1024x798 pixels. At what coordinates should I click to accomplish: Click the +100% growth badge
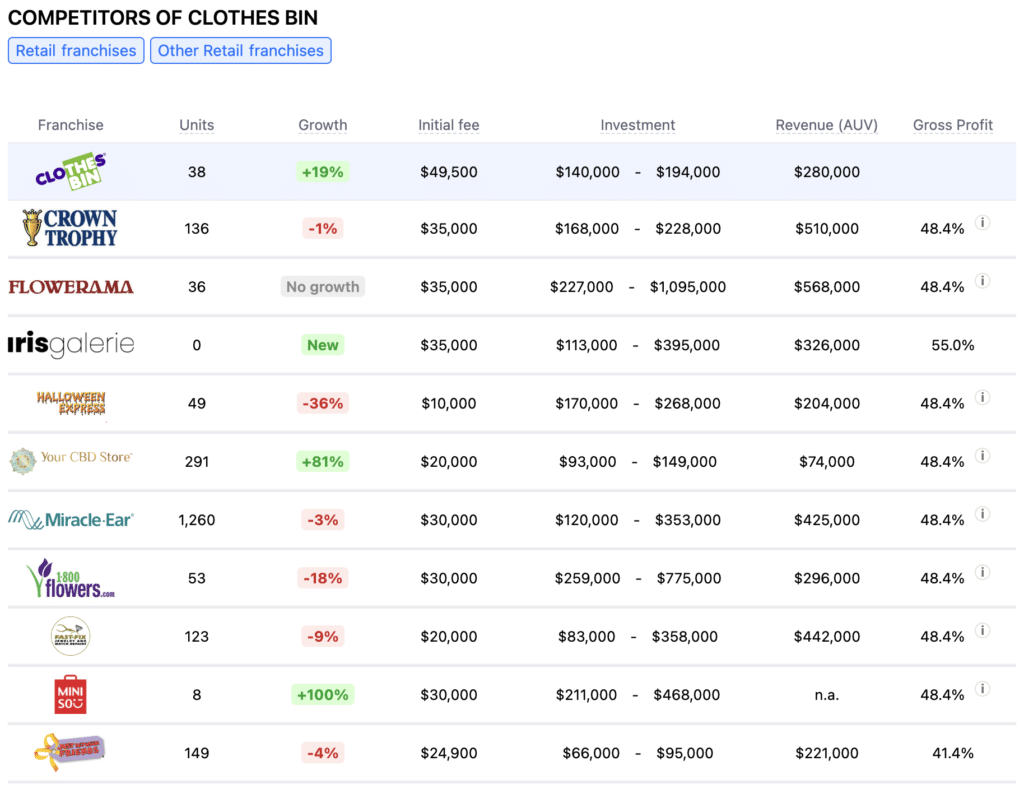point(323,694)
